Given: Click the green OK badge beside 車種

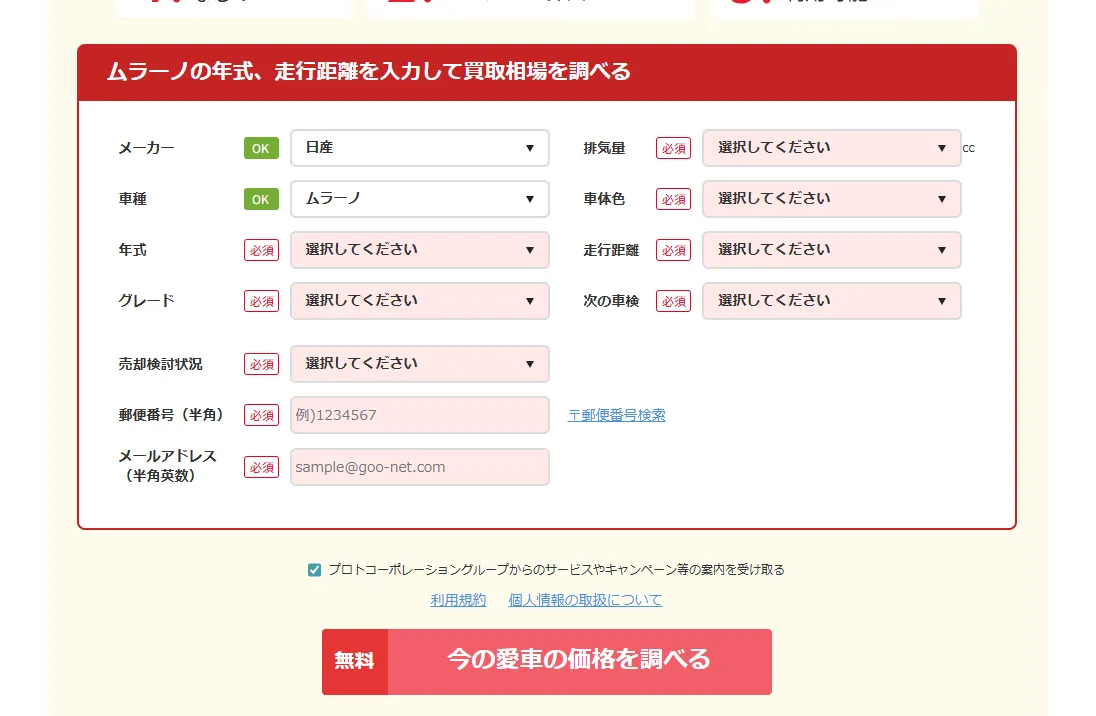Looking at the screenshot, I should coord(261,199).
